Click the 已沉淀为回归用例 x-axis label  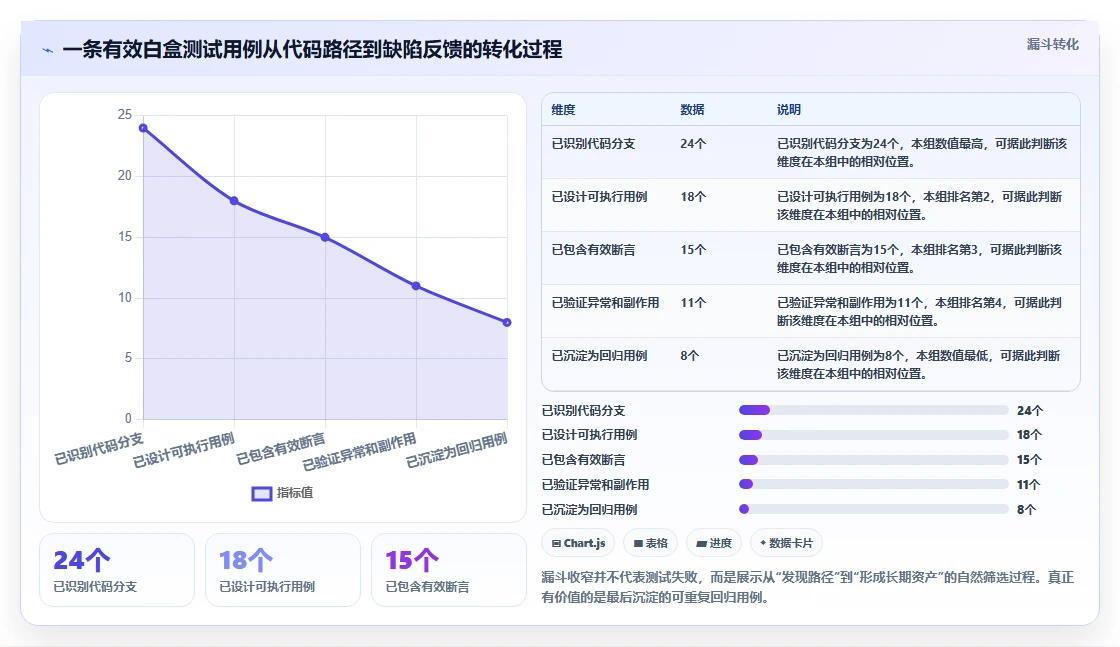pos(456,450)
